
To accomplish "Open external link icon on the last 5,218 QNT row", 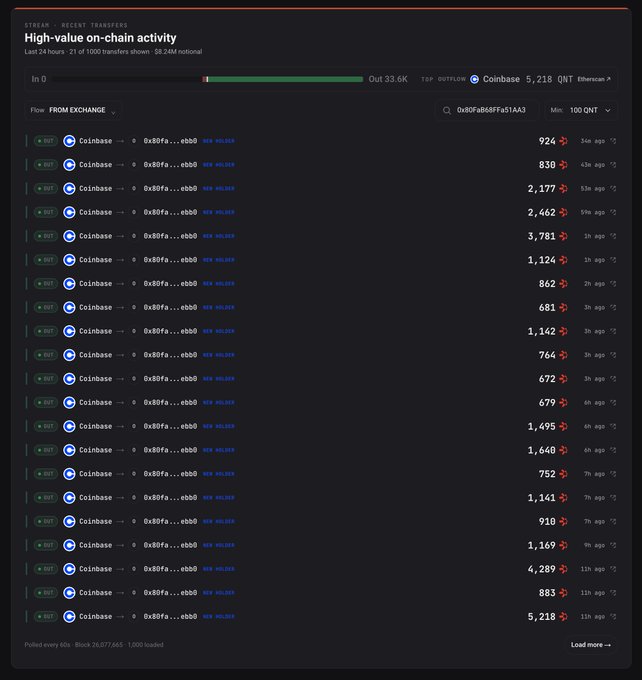I will point(613,617).
